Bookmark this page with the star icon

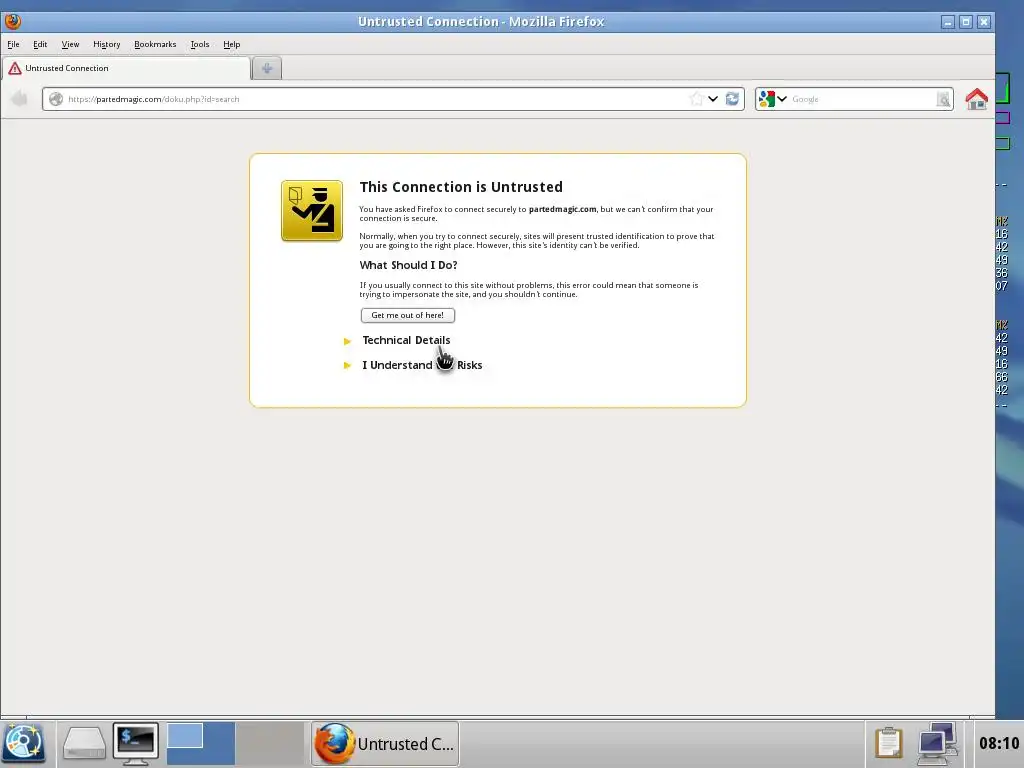tap(696, 99)
